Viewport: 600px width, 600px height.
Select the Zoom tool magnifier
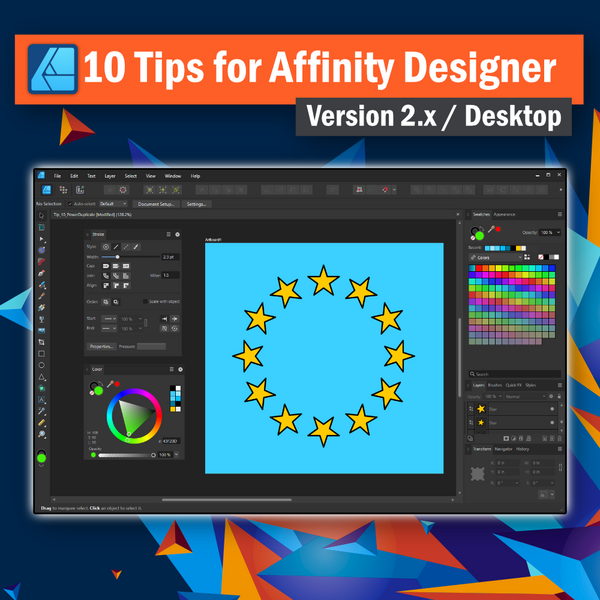[x=41, y=434]
